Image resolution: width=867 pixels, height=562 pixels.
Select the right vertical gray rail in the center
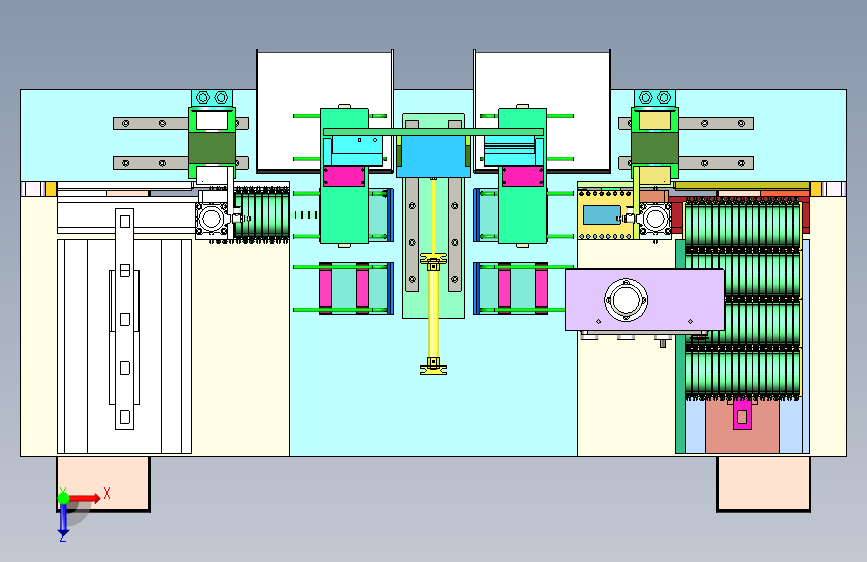point(455,235)
